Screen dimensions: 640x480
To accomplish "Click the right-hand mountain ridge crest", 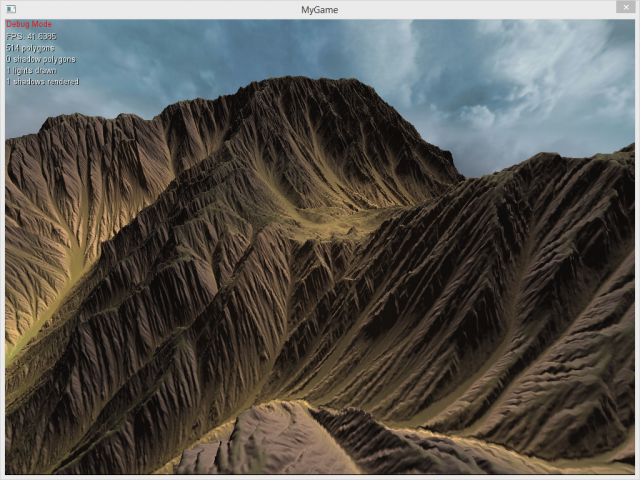I will coord(560,158).
